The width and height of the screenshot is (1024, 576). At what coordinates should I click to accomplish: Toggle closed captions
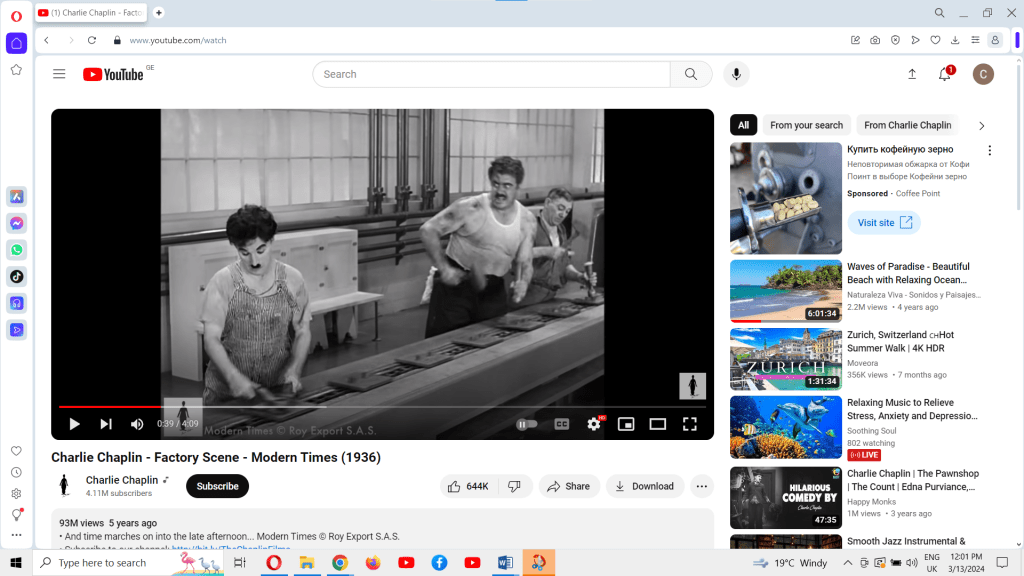tap(562, 424)
